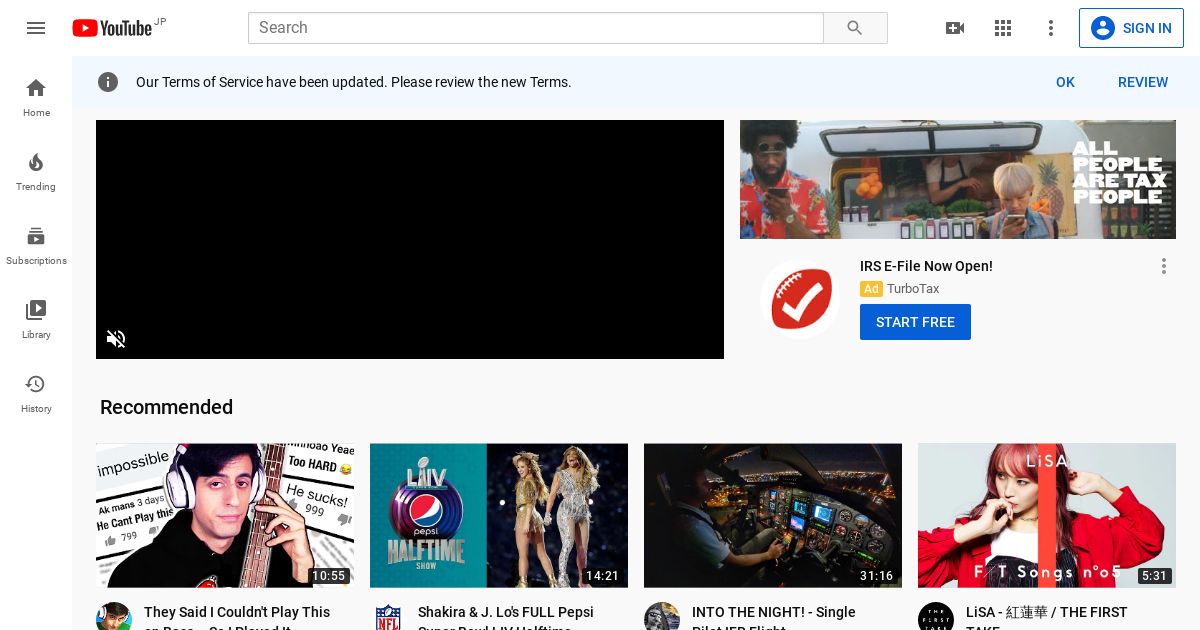Open History in sidebar
1200x630 pixels.
(x=36, y=393)
